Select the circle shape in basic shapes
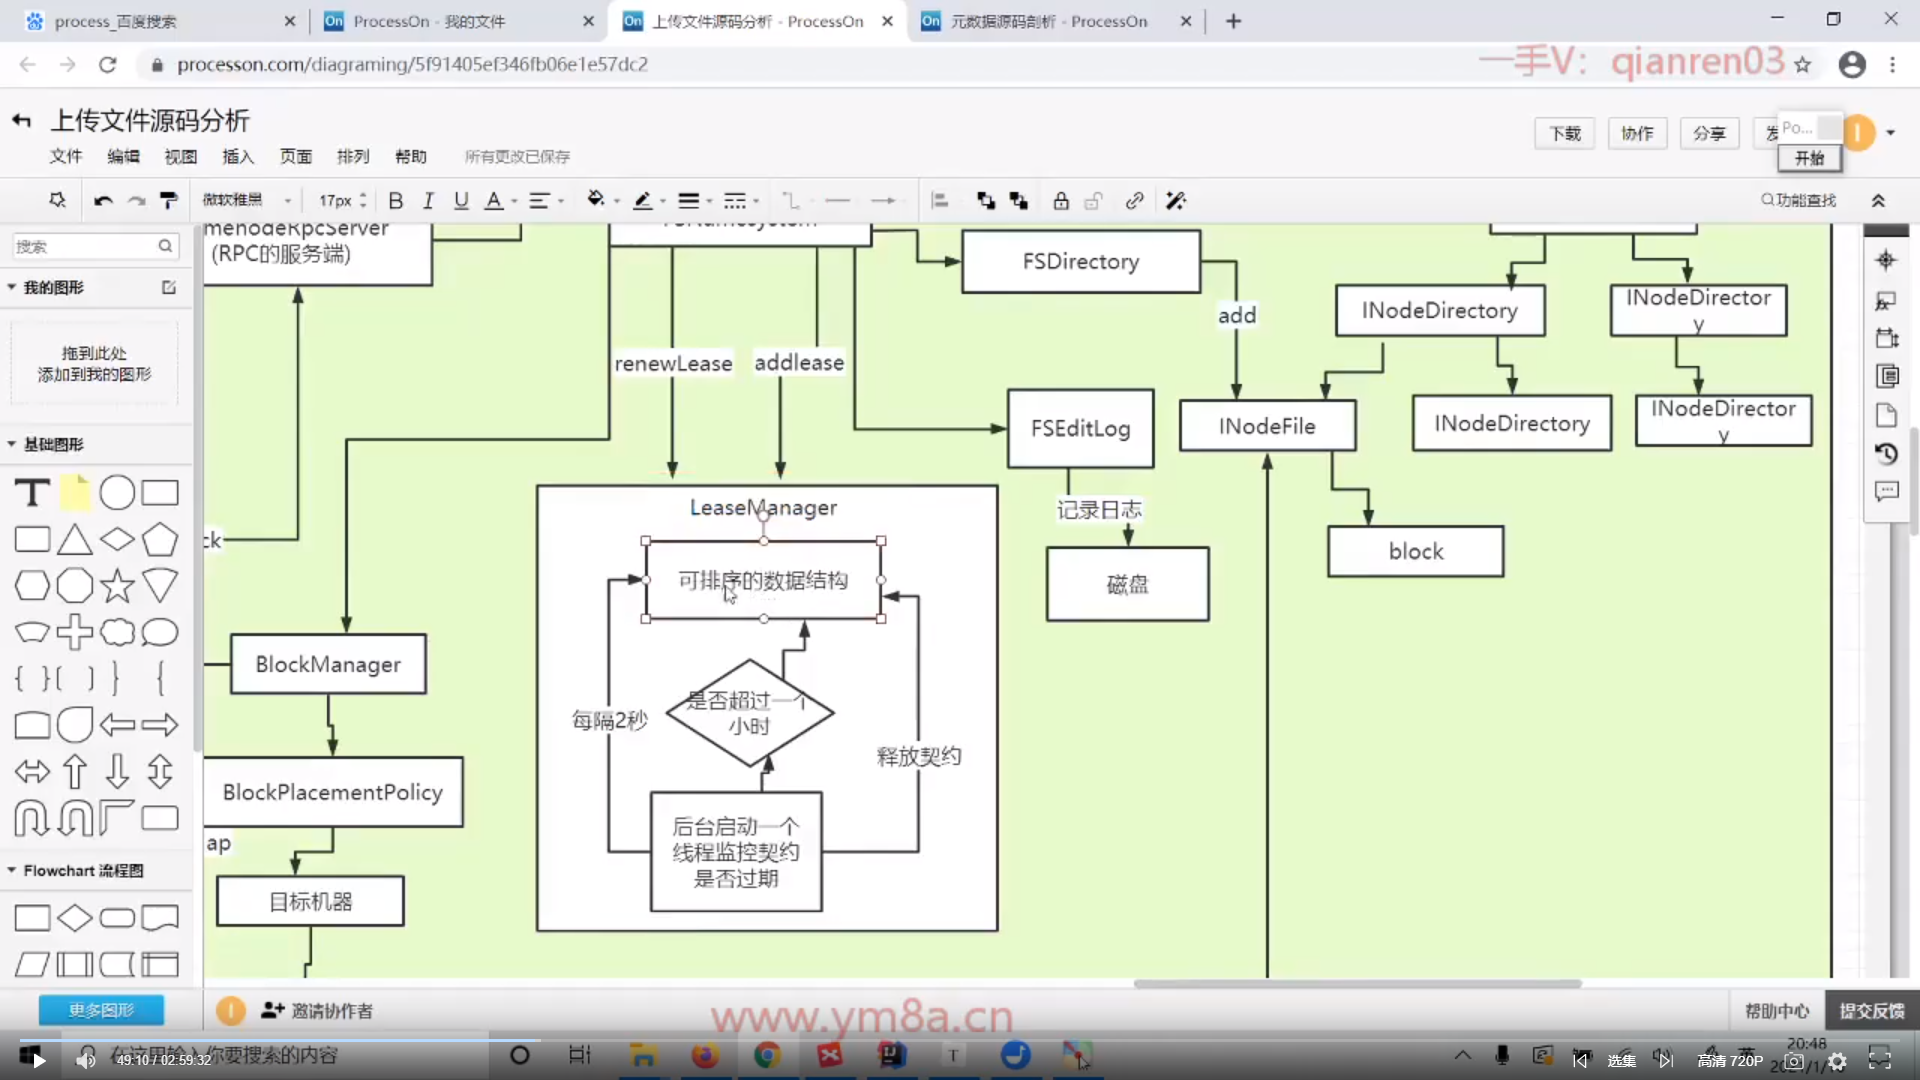 click(117, 492)
